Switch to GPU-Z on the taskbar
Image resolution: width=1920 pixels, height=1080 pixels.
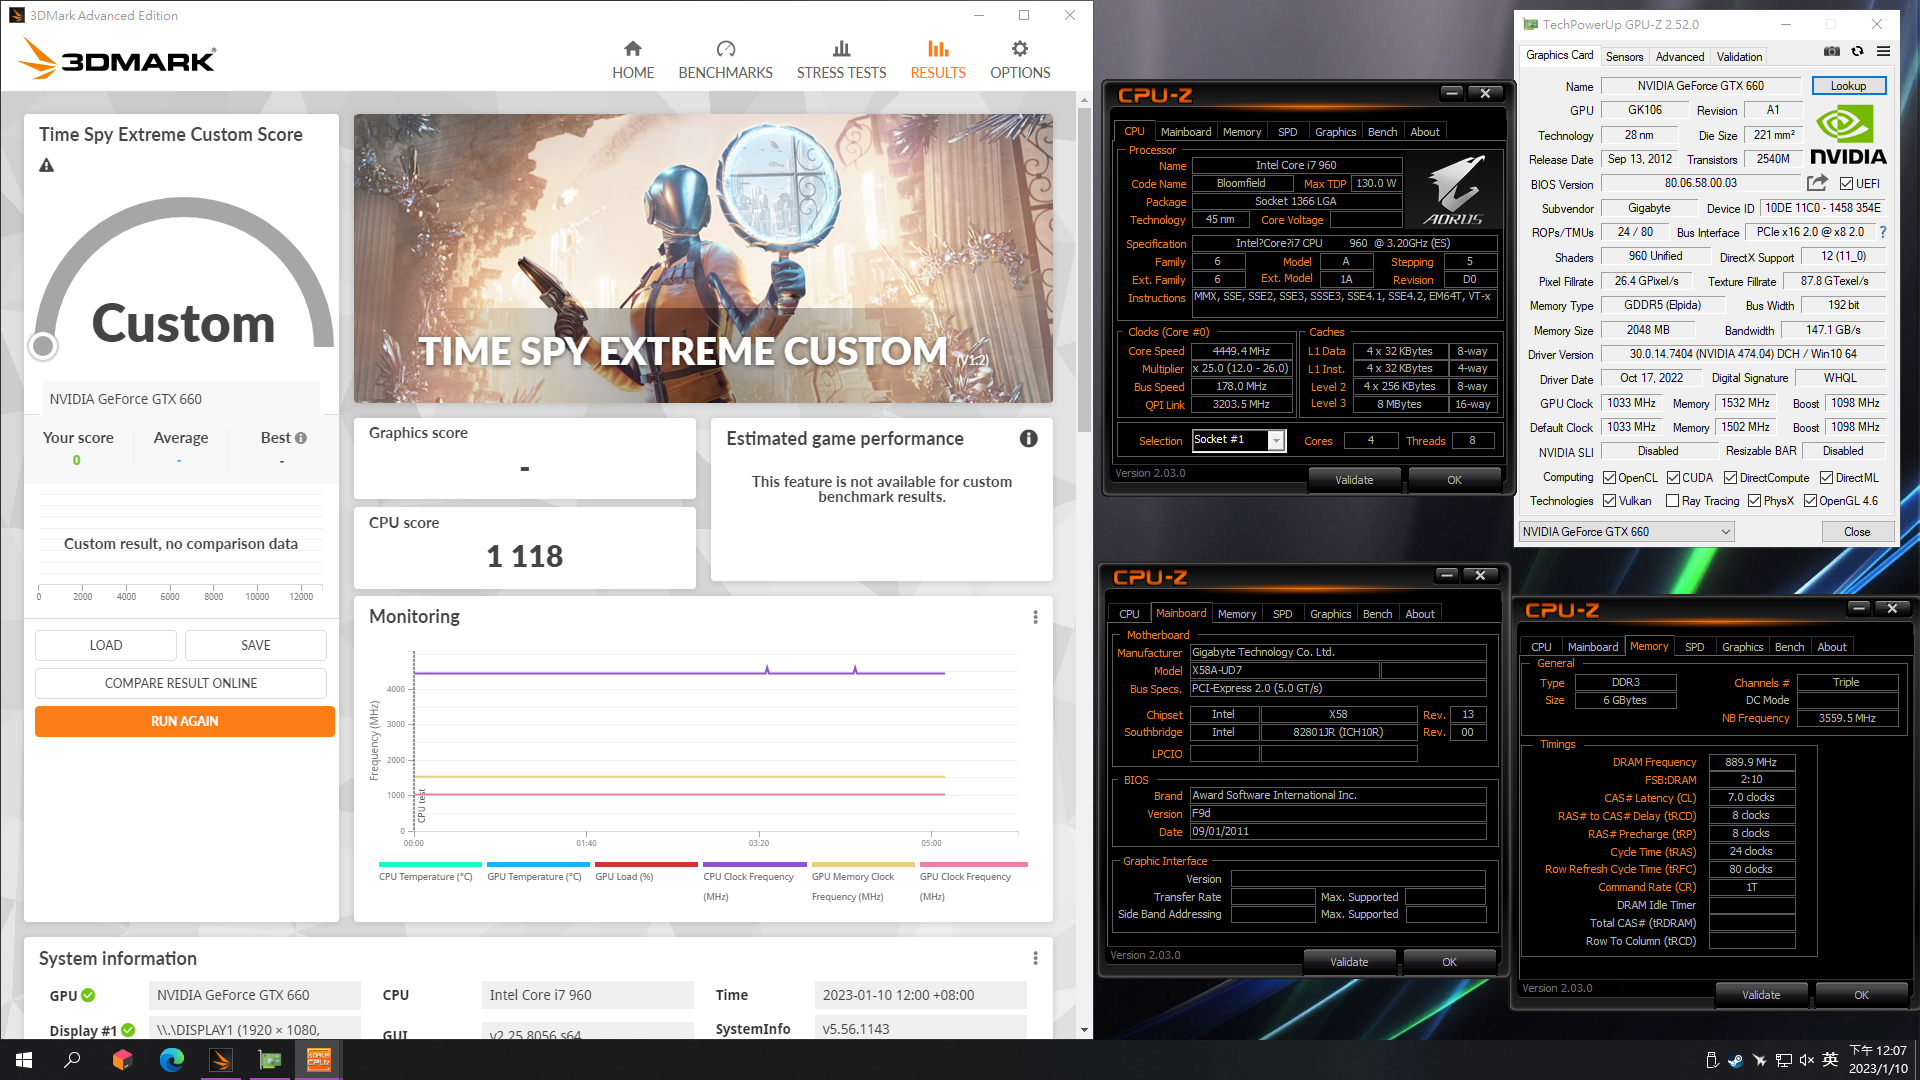coord(270,1060)
